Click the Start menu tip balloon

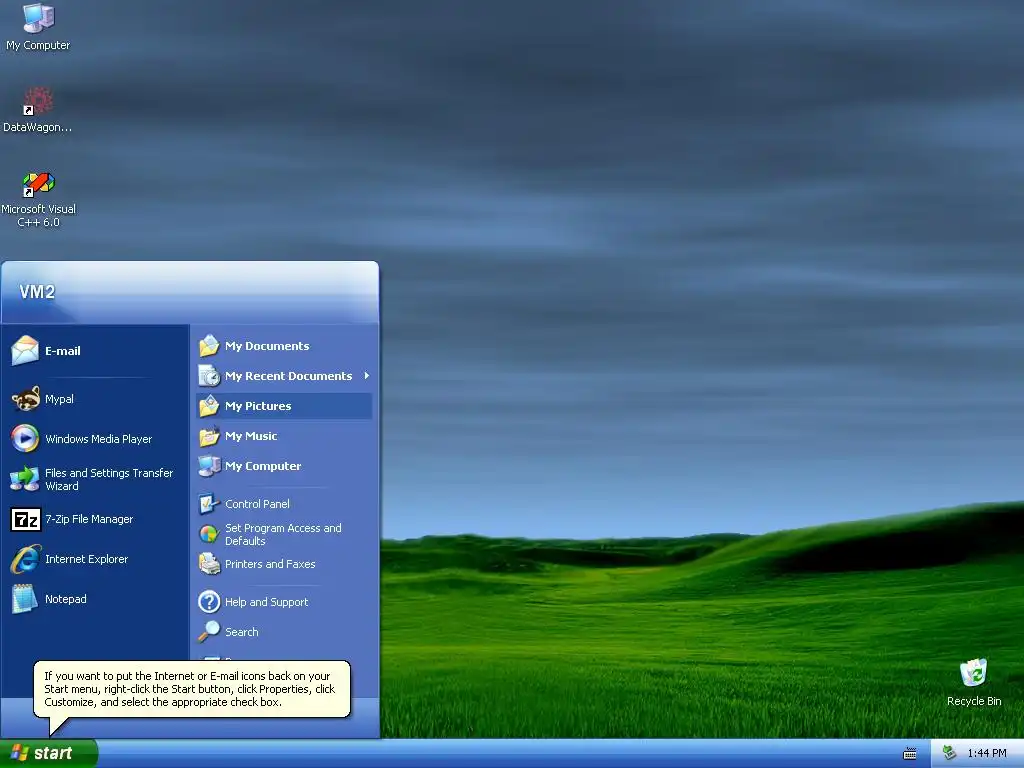click(192, 689)
